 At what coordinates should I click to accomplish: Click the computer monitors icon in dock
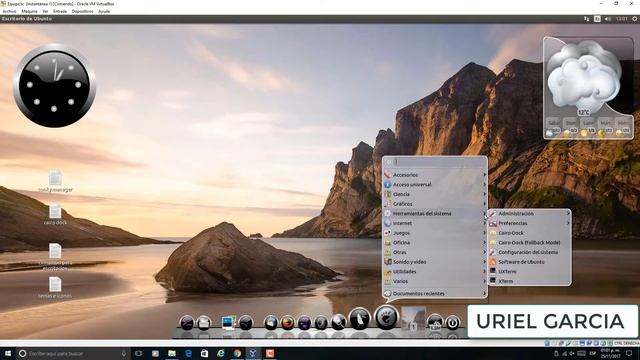click(229, 322)
